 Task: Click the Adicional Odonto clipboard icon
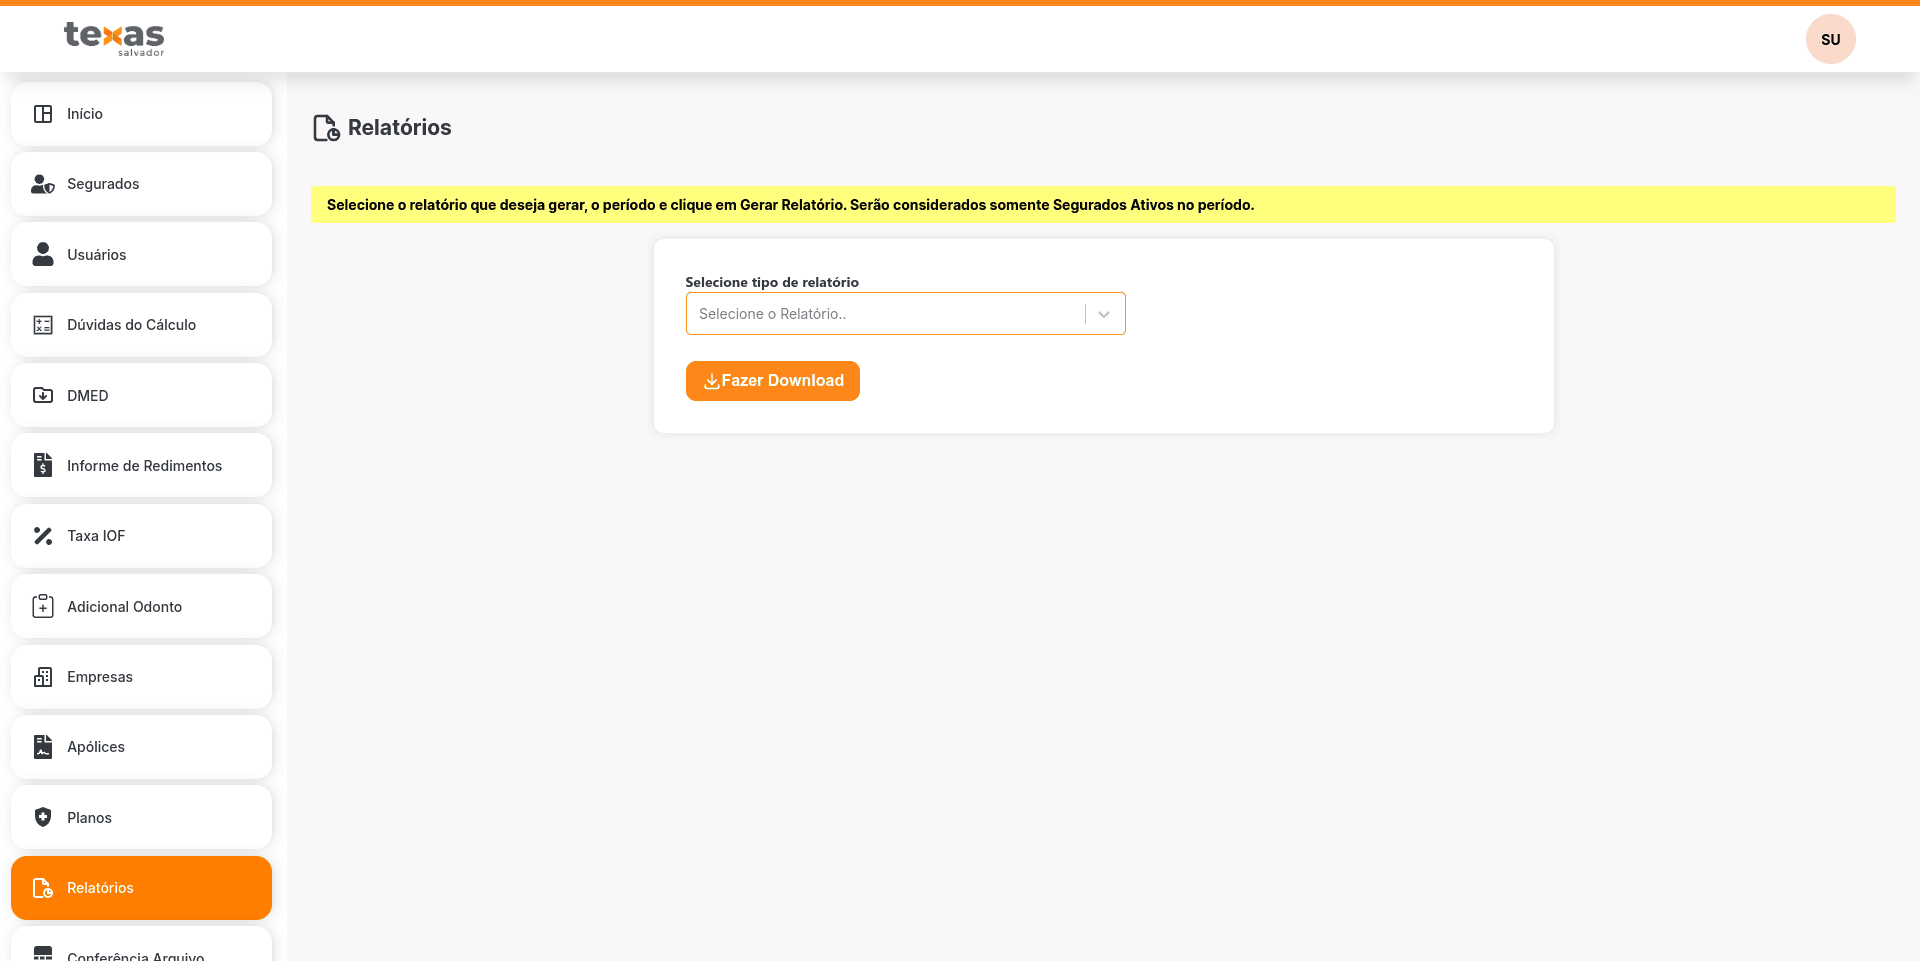(x=43, y=606)
